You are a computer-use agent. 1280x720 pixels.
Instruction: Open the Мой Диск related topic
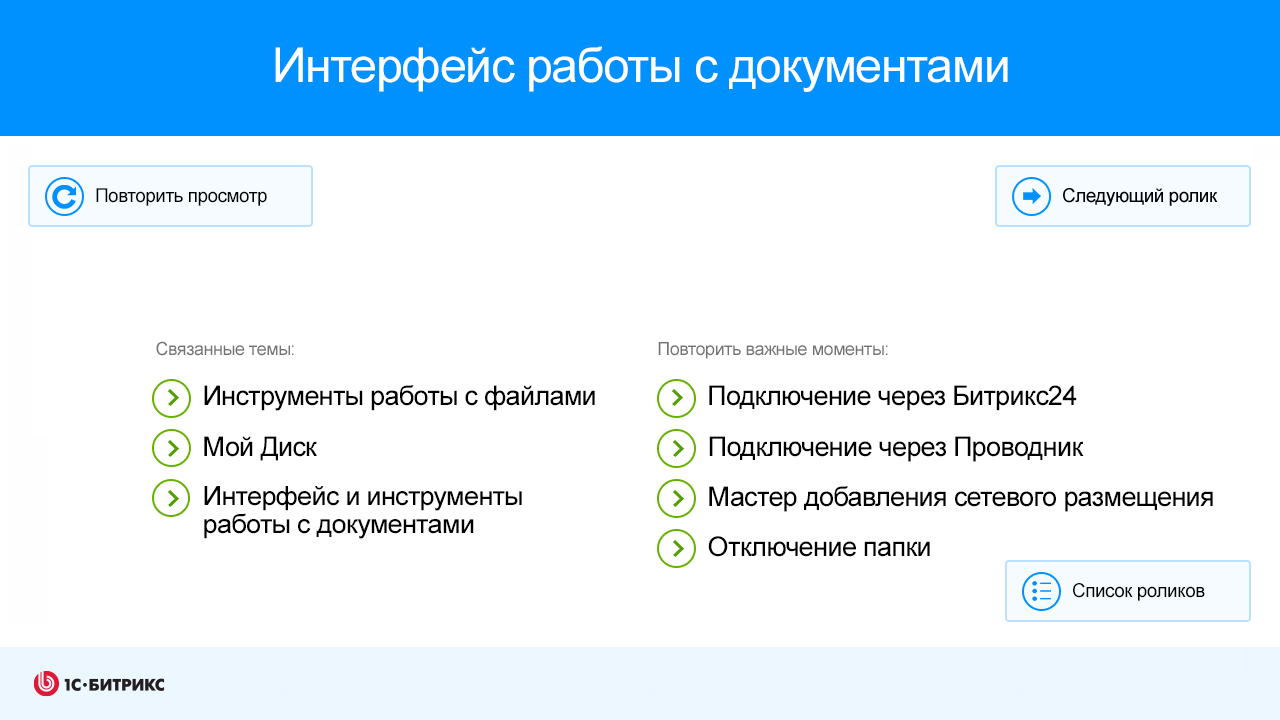point(260,447)
